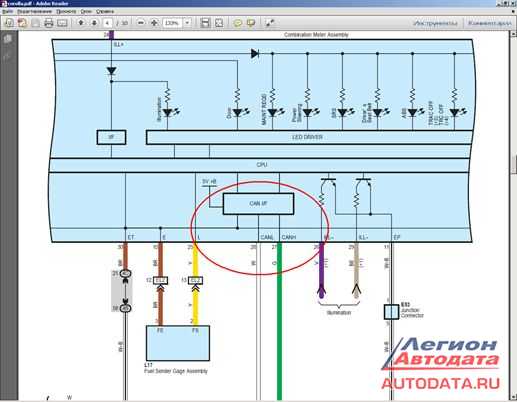Screen dimensions: 517x402
Task: Click the highlight text icon
Action: [251, 23]
